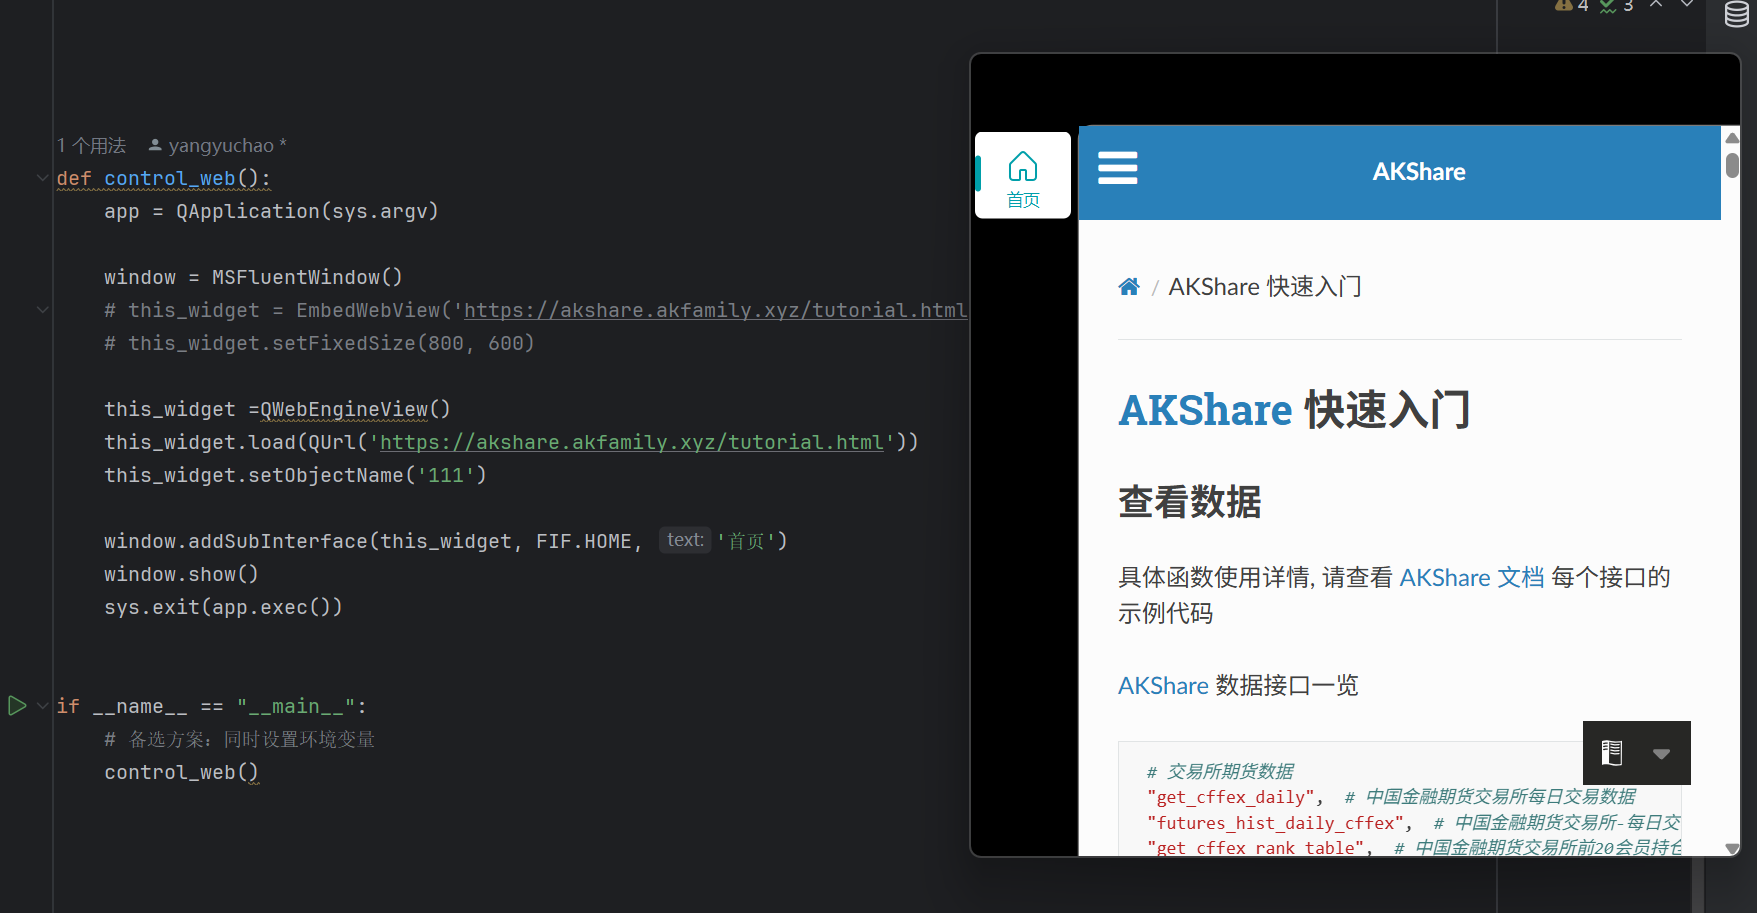Viewport: 1757px width, 913px height.
Task: Click the sys.exit(app.exec()) line
Action: click(x=223, y=607)
